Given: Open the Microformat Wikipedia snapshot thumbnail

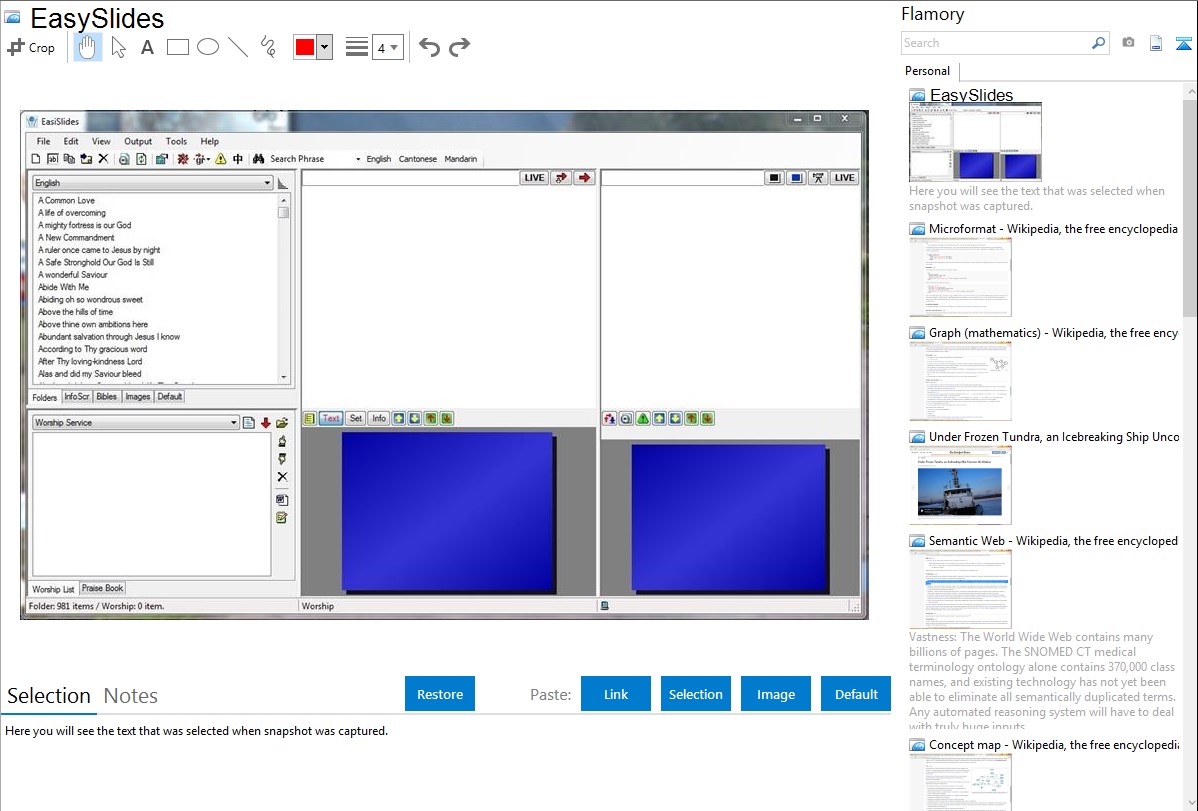Looking at the screenshot, I should click(960, 277).
